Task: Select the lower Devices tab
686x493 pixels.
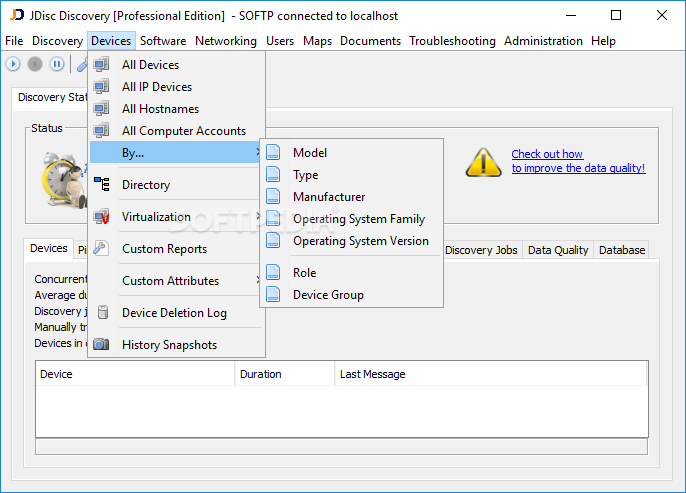Action: tap(49, 248)
